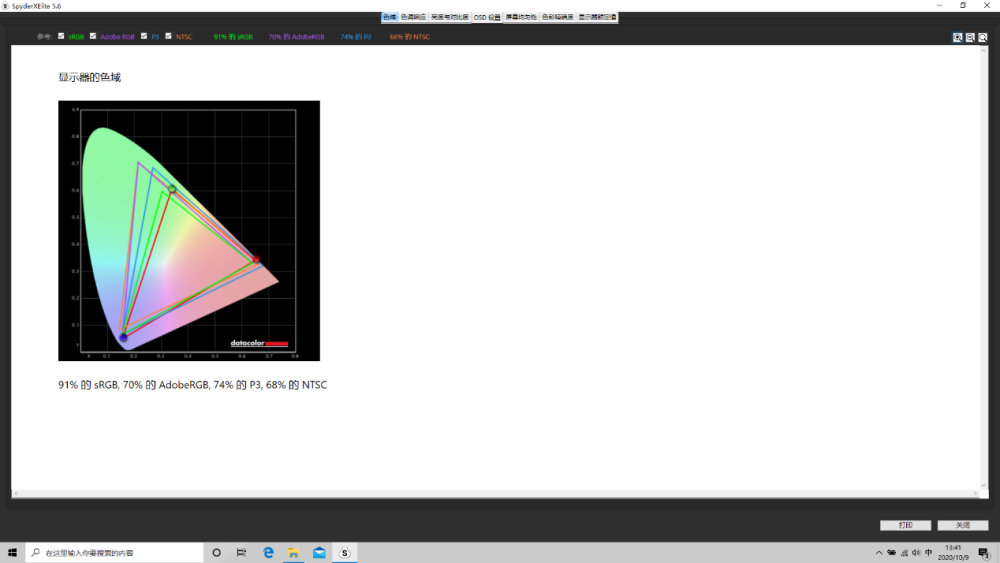The width and height of the screenshot is (1000, 563).
Task: Click the taskbar search box
Action: pos(115,553)
